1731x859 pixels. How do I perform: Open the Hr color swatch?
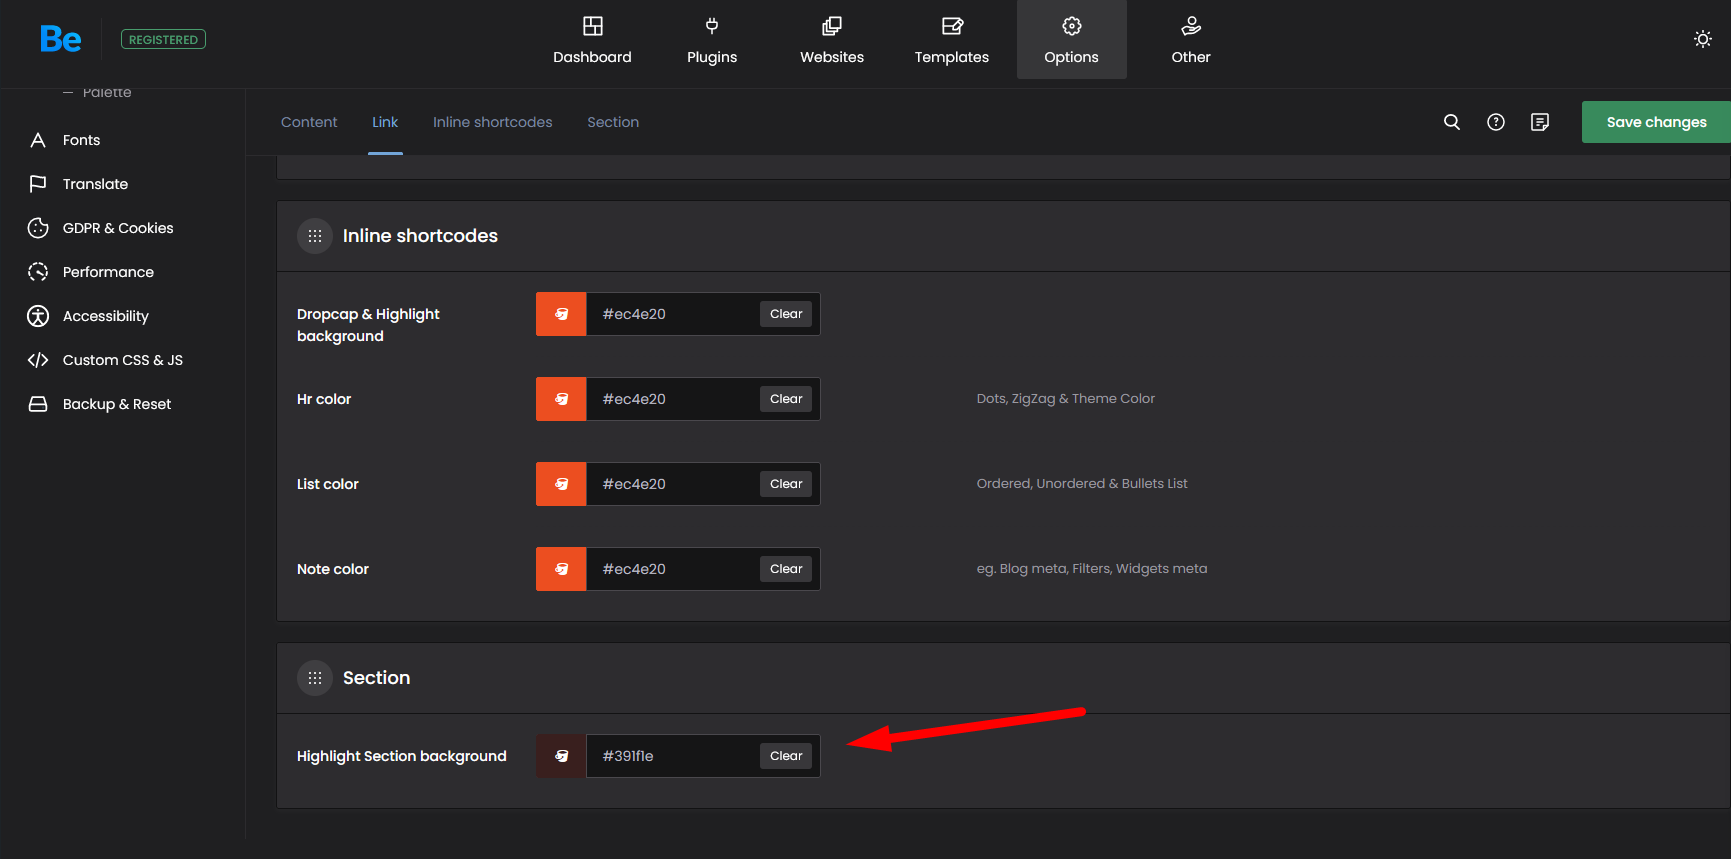pyautogui.click(x=561, y=399)
